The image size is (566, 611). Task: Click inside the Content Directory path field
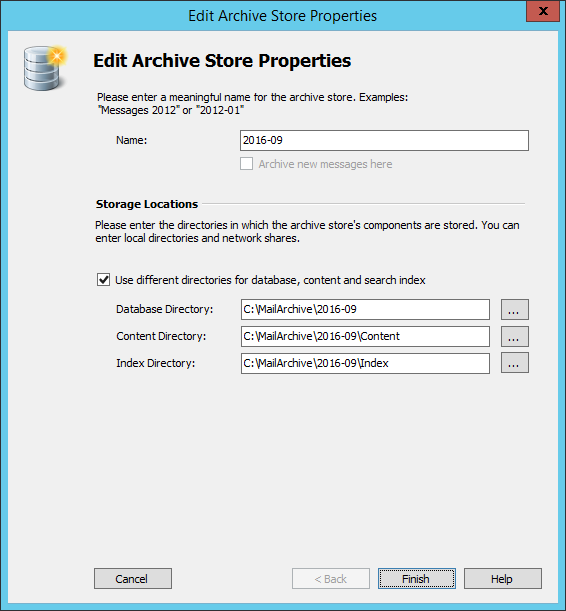(x=365, y=336)
